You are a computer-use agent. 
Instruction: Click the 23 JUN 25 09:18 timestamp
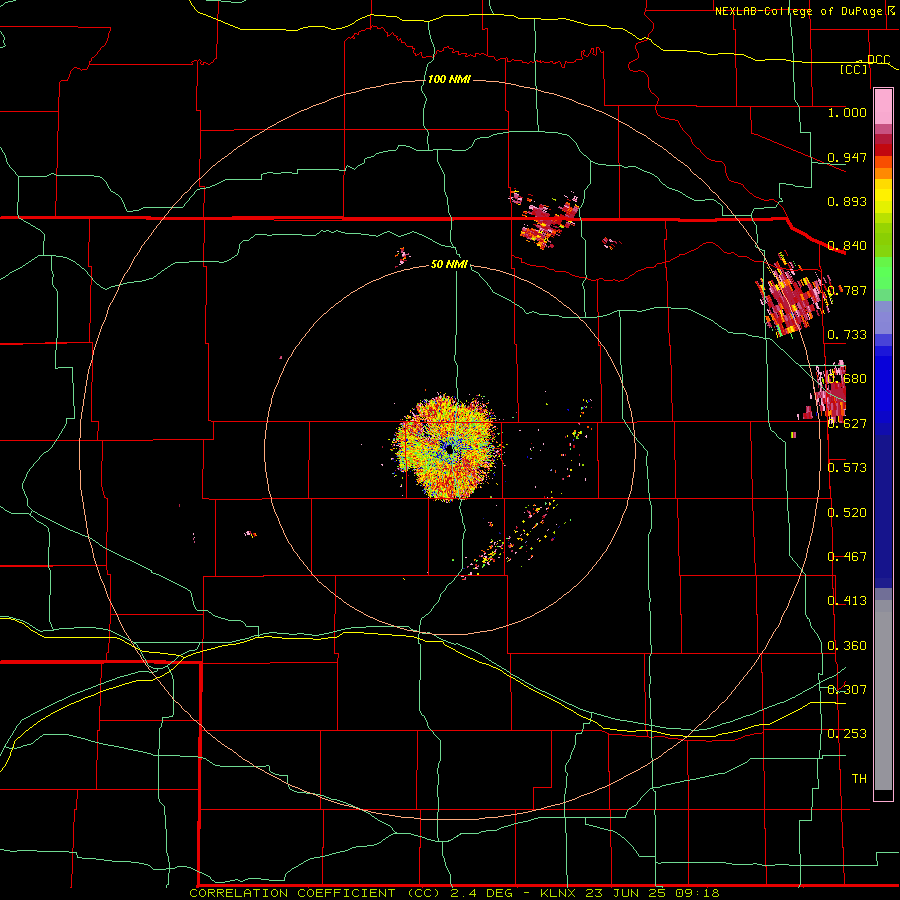click(653, 893)
